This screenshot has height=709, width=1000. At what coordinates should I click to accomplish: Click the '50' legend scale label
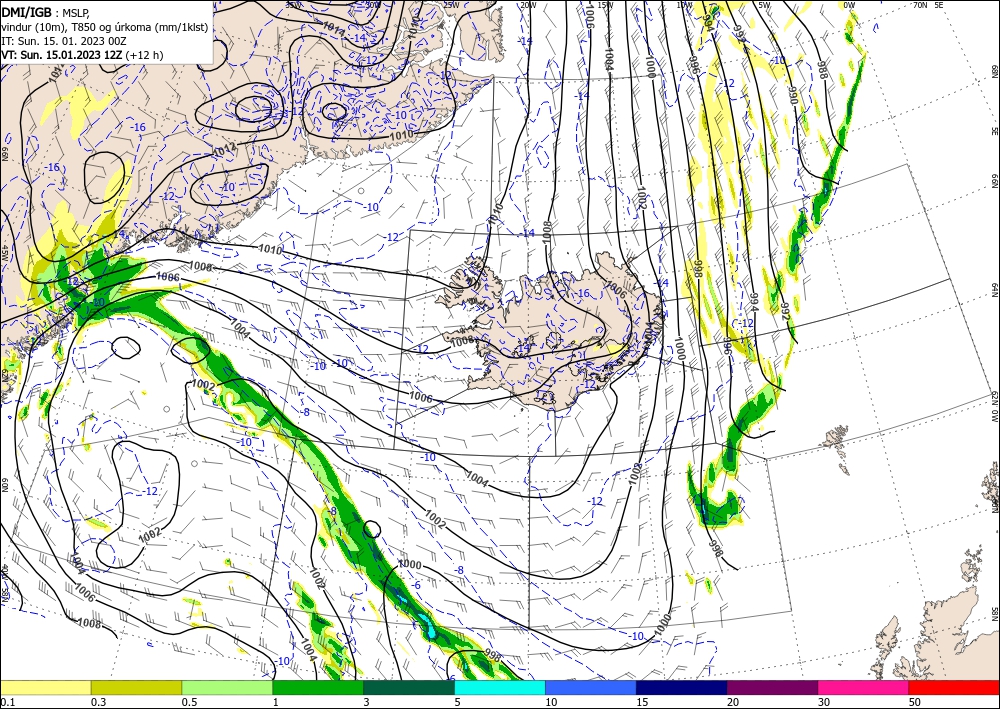pos(915,702)
